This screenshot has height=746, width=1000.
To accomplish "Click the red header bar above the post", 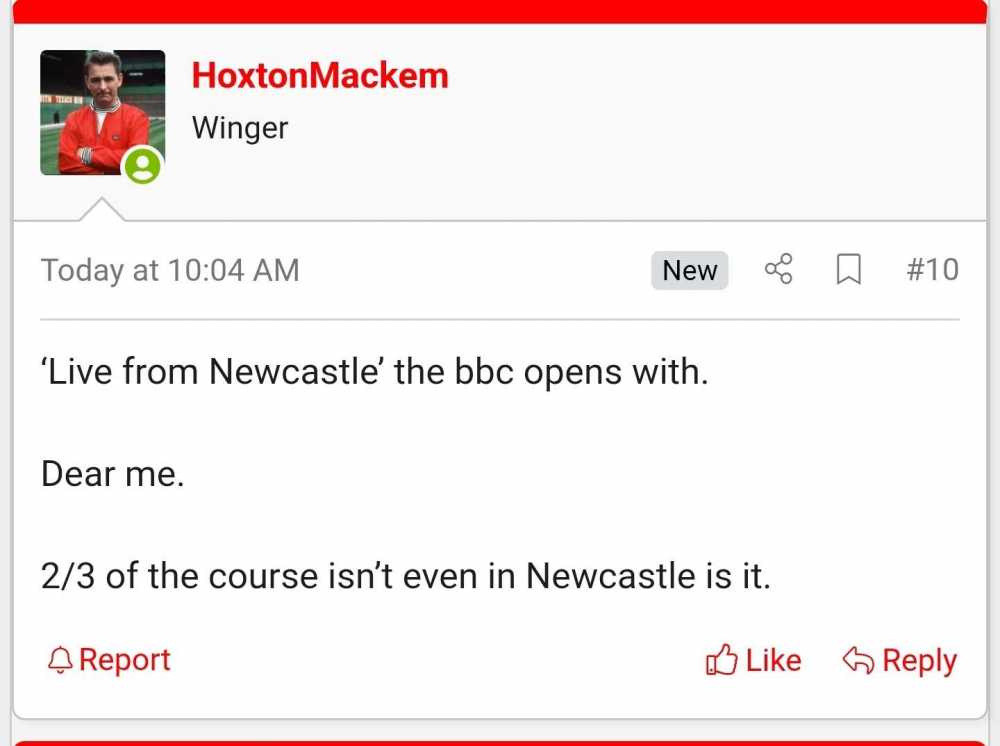I will [x=500, y=10].
